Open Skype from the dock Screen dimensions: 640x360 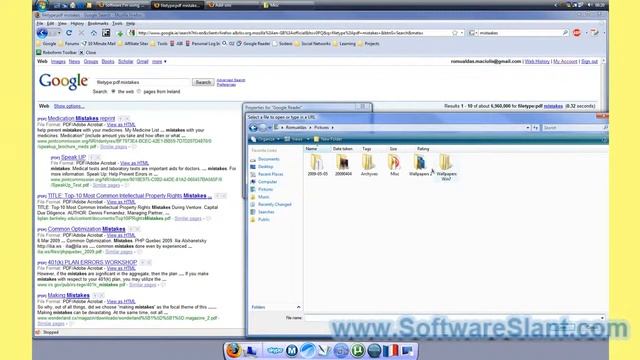275,351
